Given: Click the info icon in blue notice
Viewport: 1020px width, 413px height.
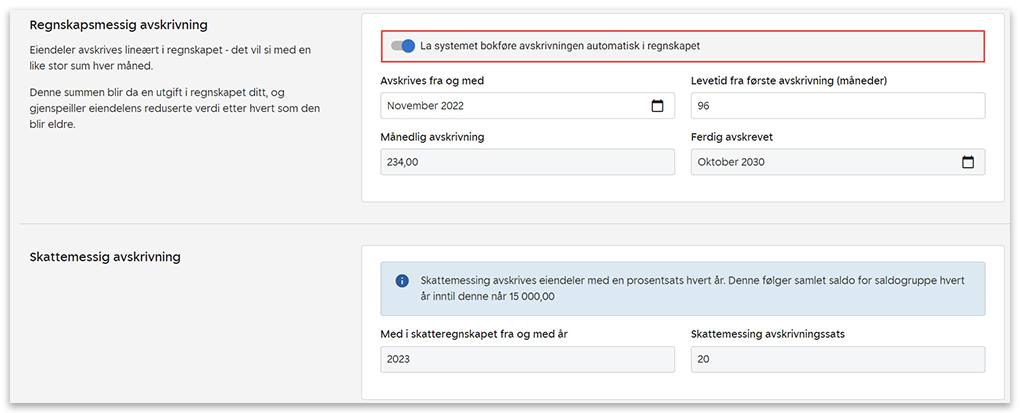Looking at the screenshot, I should [x=402, y=281].
